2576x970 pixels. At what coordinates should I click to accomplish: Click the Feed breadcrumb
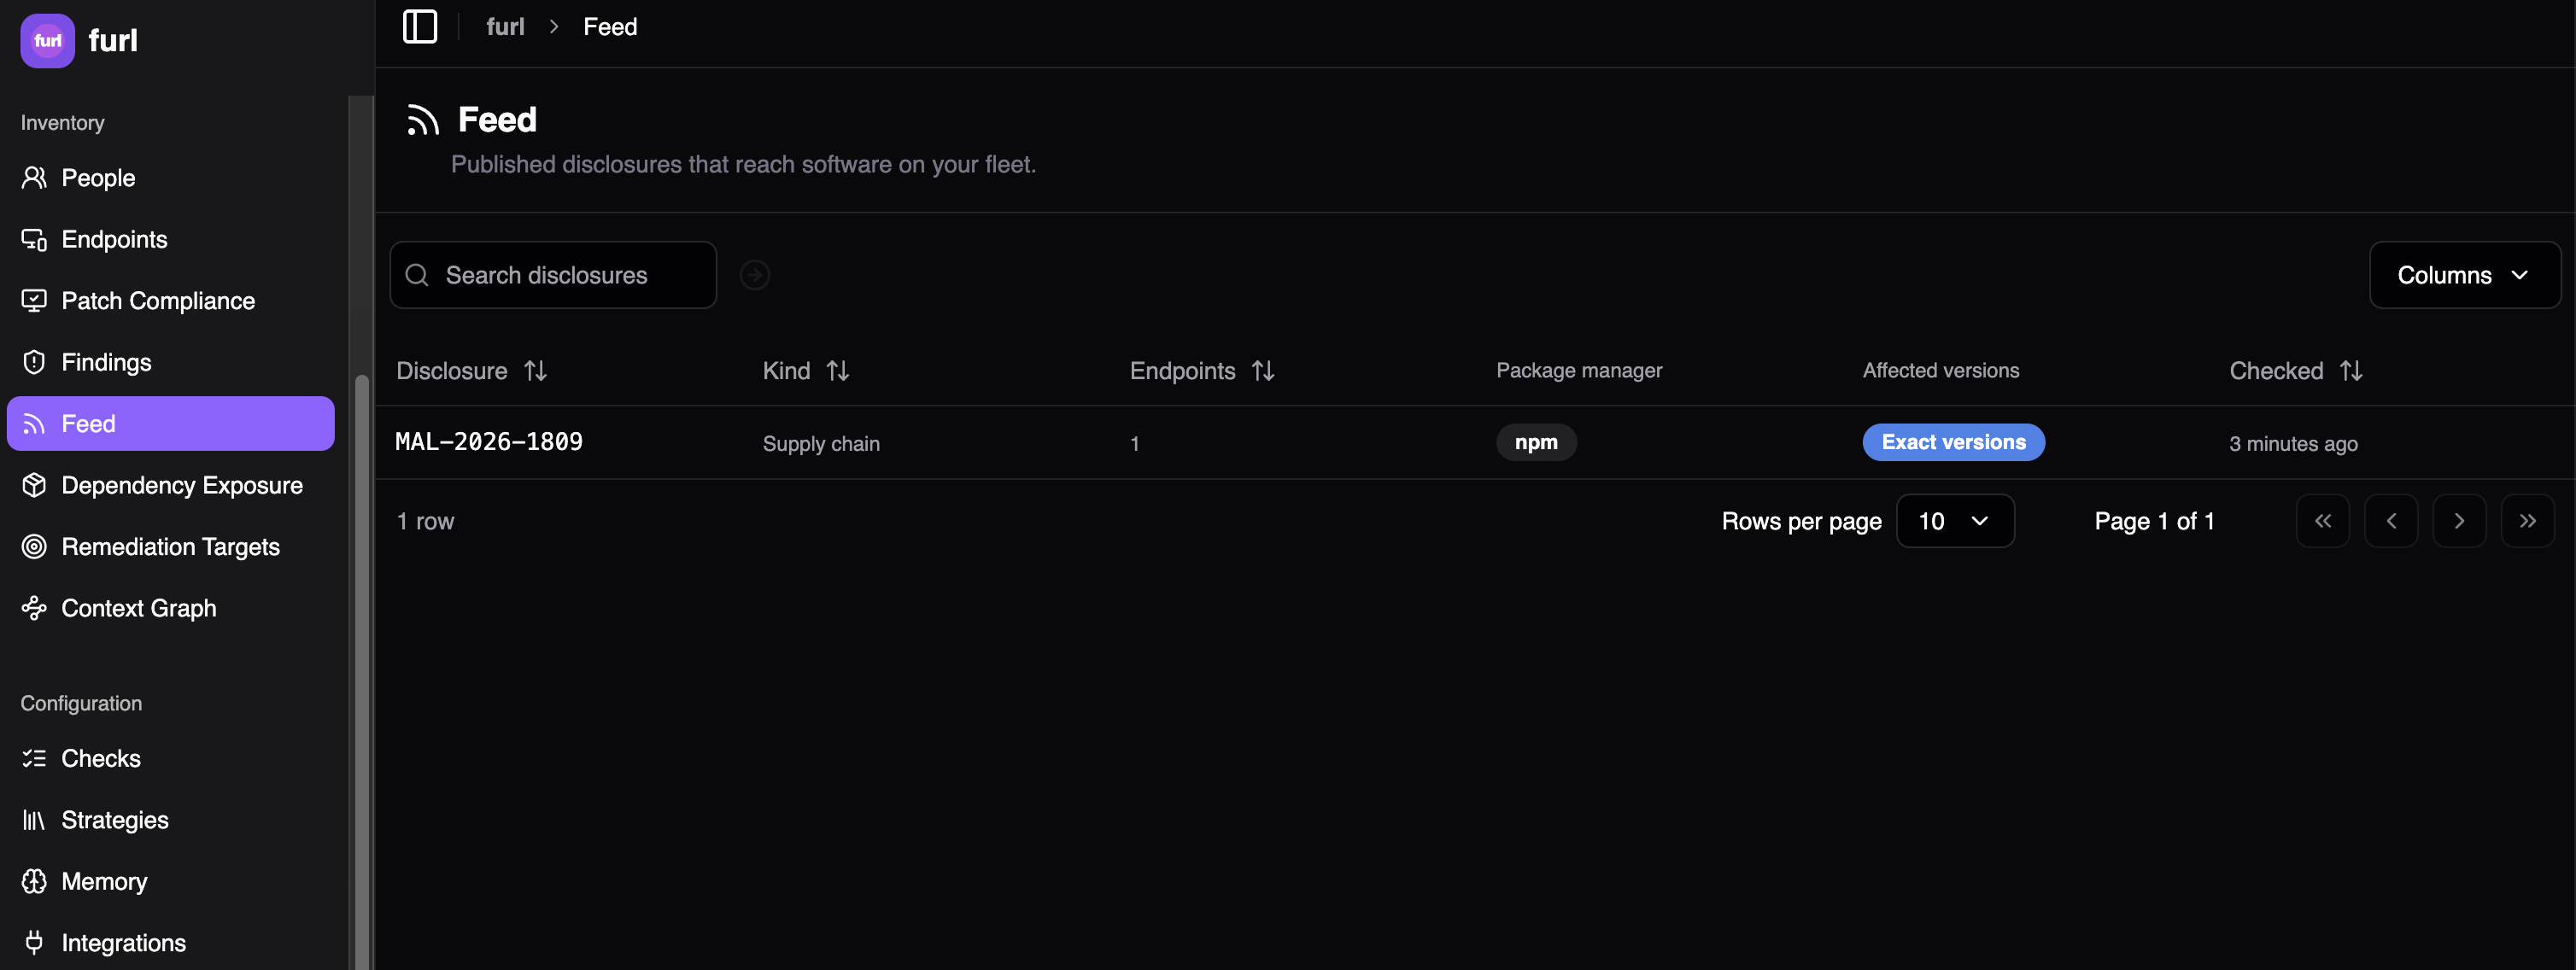click(x=610, y=27)
